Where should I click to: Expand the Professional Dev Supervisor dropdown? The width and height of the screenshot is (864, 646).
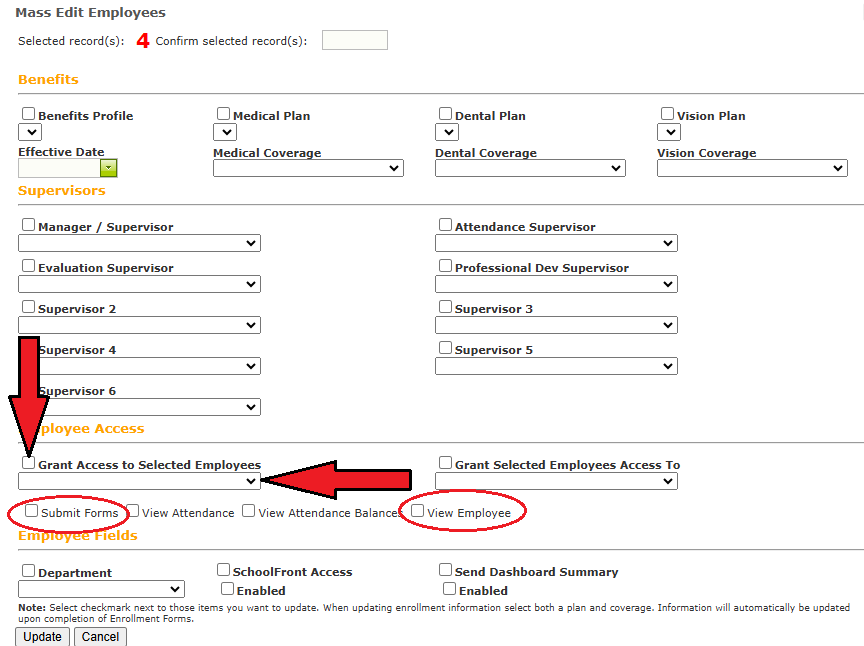pyautogui.click(x=557, y=284)
